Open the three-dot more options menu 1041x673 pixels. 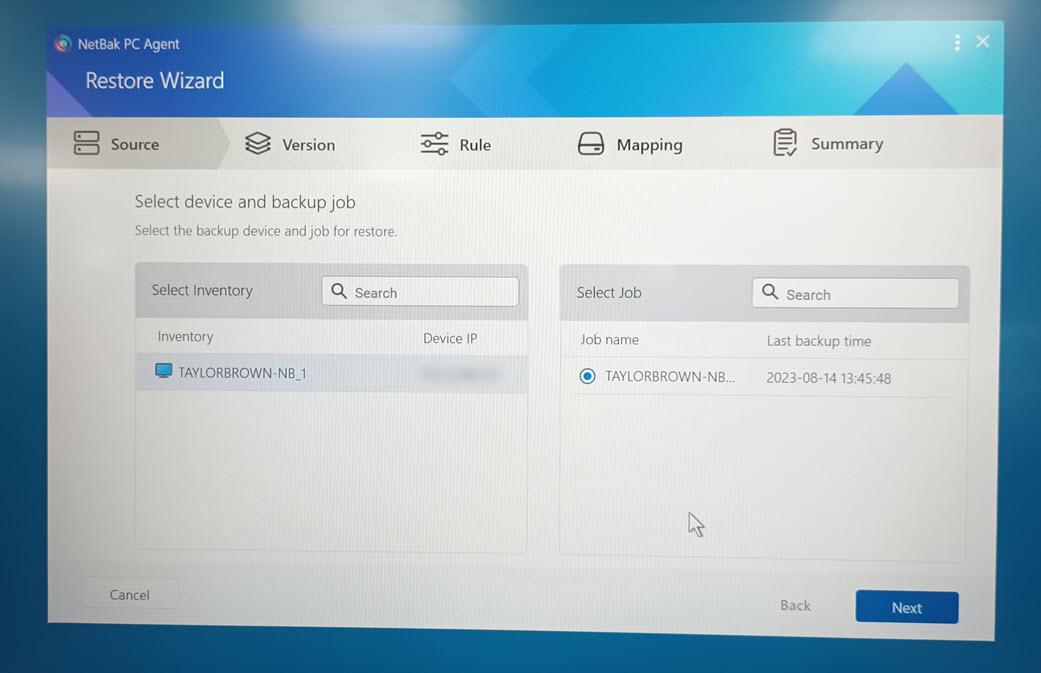(x=957, y=42)
